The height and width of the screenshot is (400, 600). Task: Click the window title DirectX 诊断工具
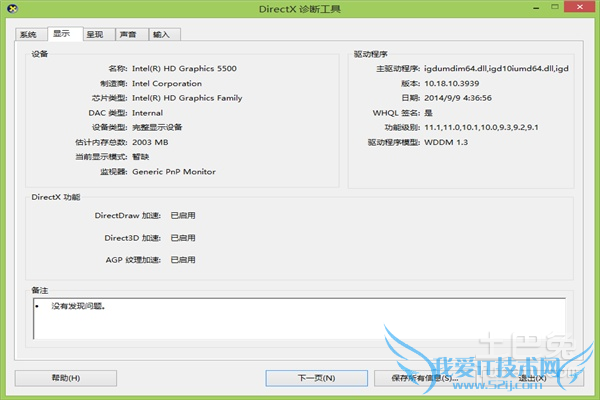pos(300,9)
